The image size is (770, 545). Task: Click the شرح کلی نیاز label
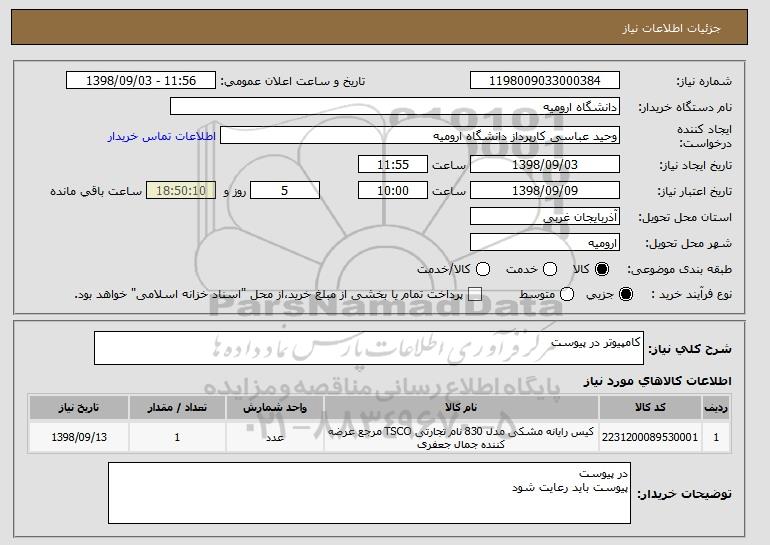click(690, 349)
